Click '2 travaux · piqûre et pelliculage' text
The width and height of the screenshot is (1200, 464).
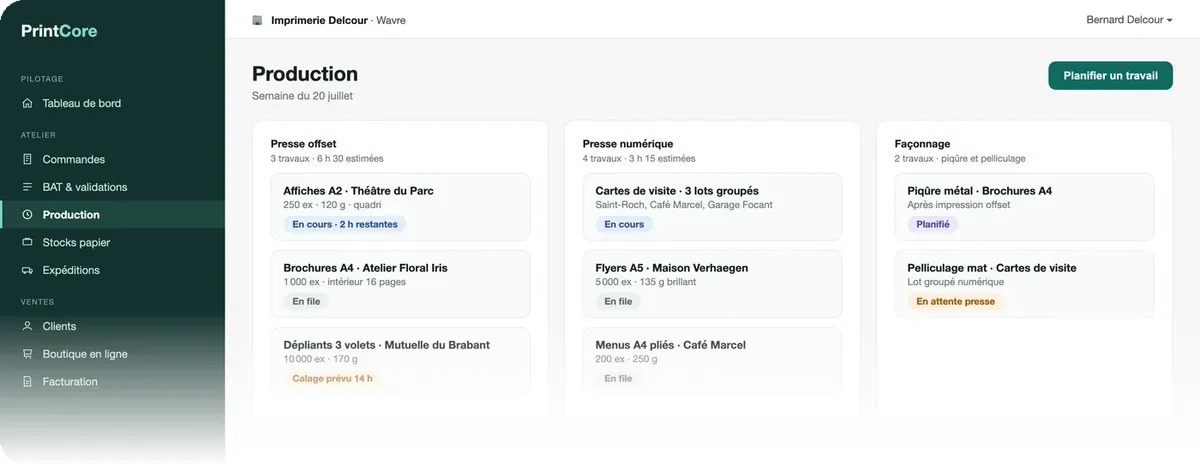point(960,159)
